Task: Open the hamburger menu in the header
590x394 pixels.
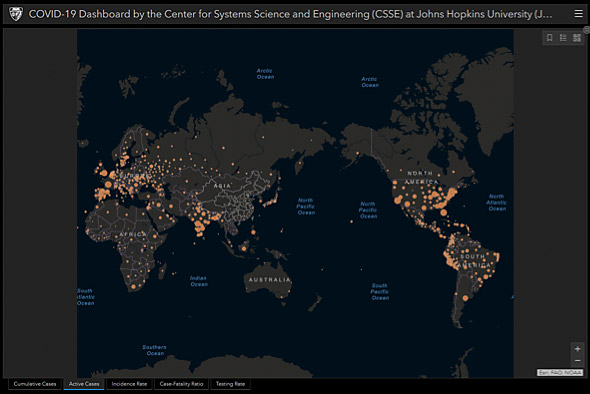Action: 578,14
